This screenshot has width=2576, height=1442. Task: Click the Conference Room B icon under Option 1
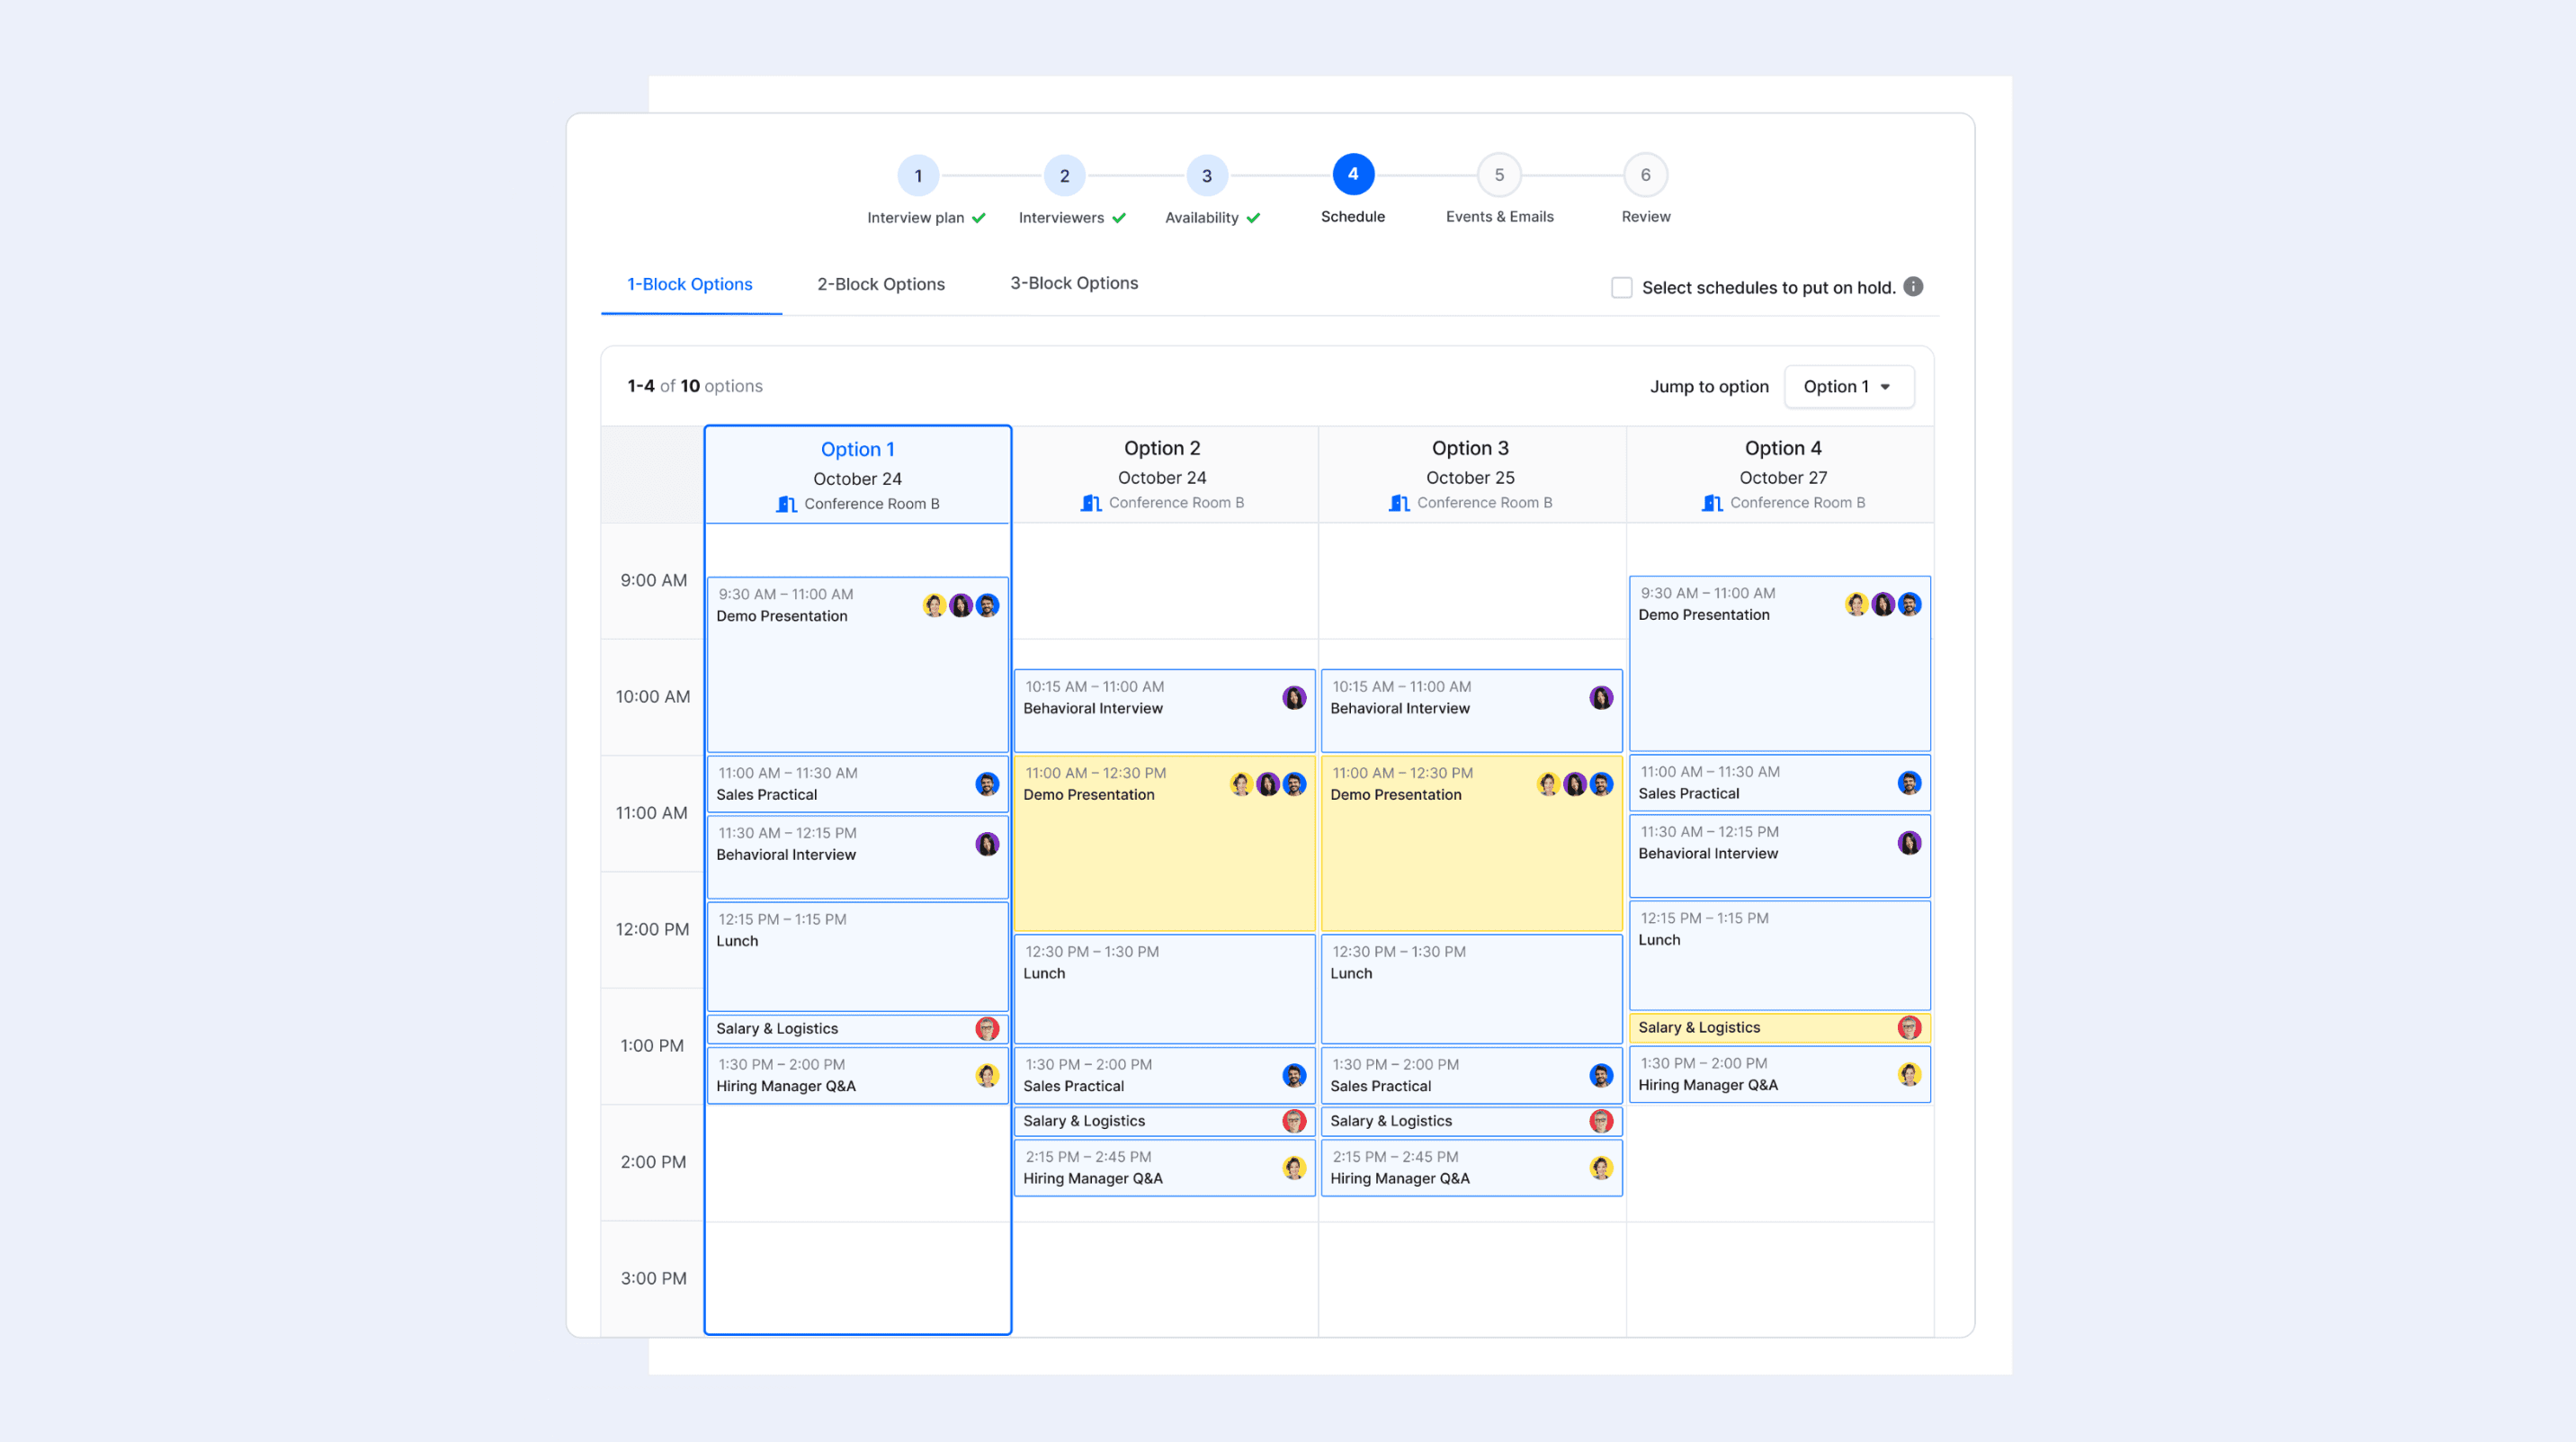click(x=786, y=504)
